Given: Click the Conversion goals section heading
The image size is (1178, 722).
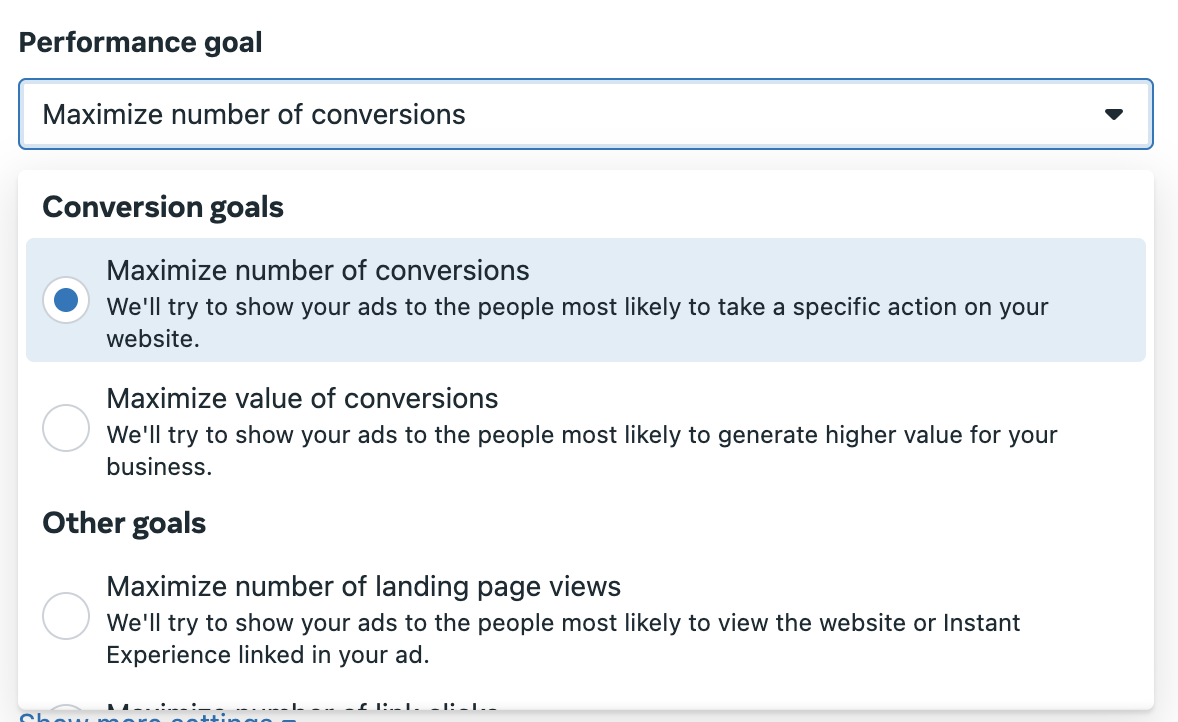Looking at the screenshot, I should coord(163,207).
